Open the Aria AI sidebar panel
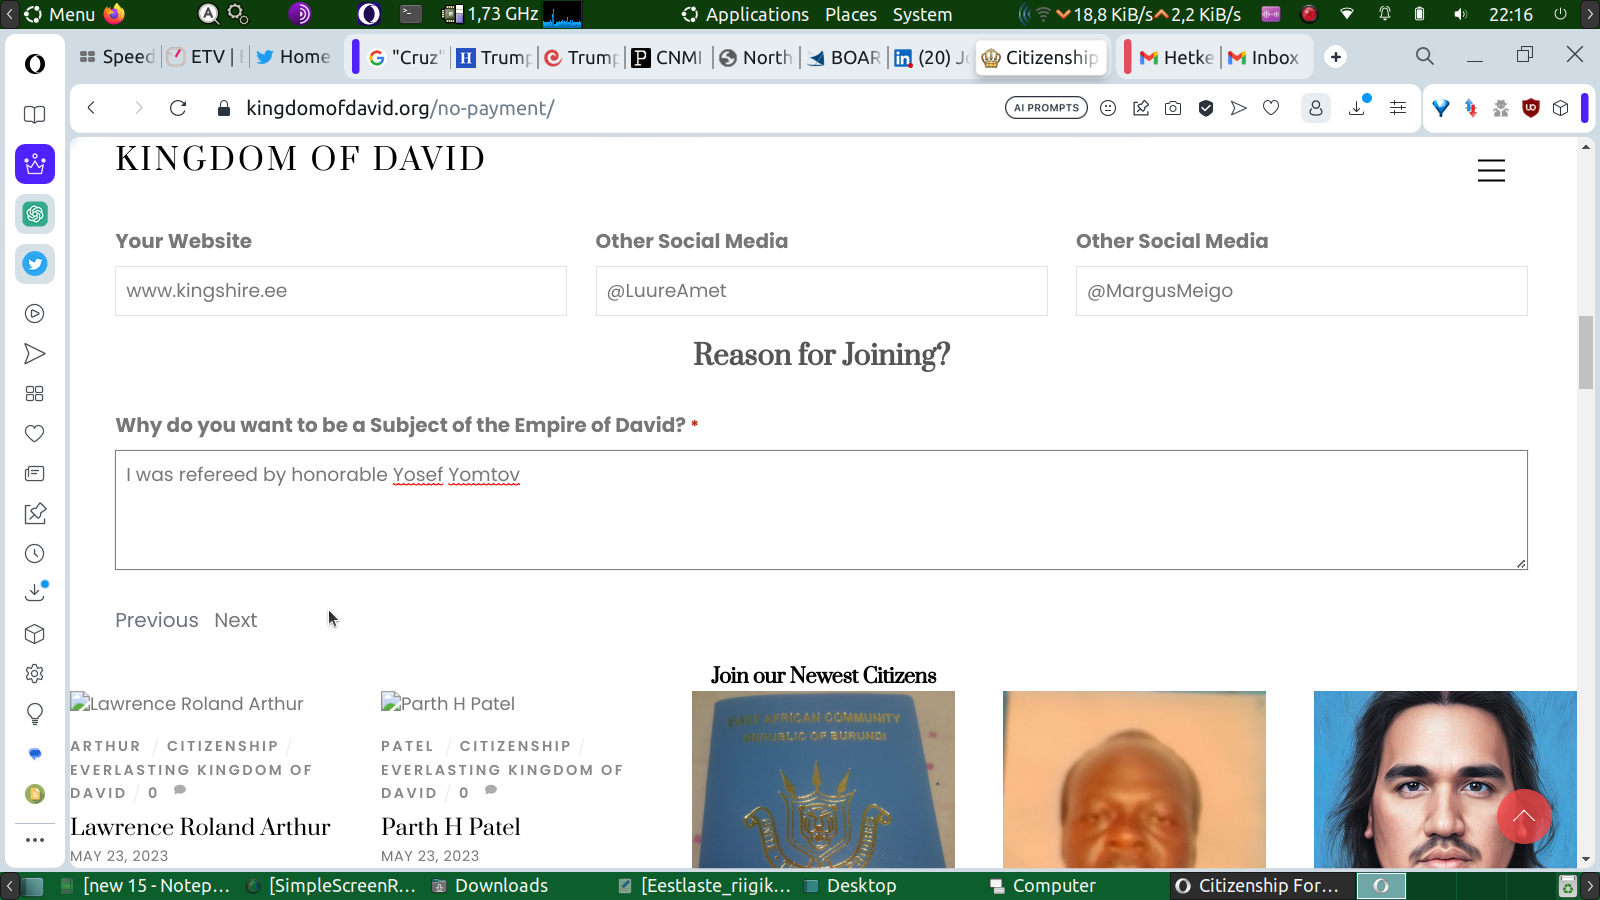This screenshot has height=900, width=1600. 35,164
